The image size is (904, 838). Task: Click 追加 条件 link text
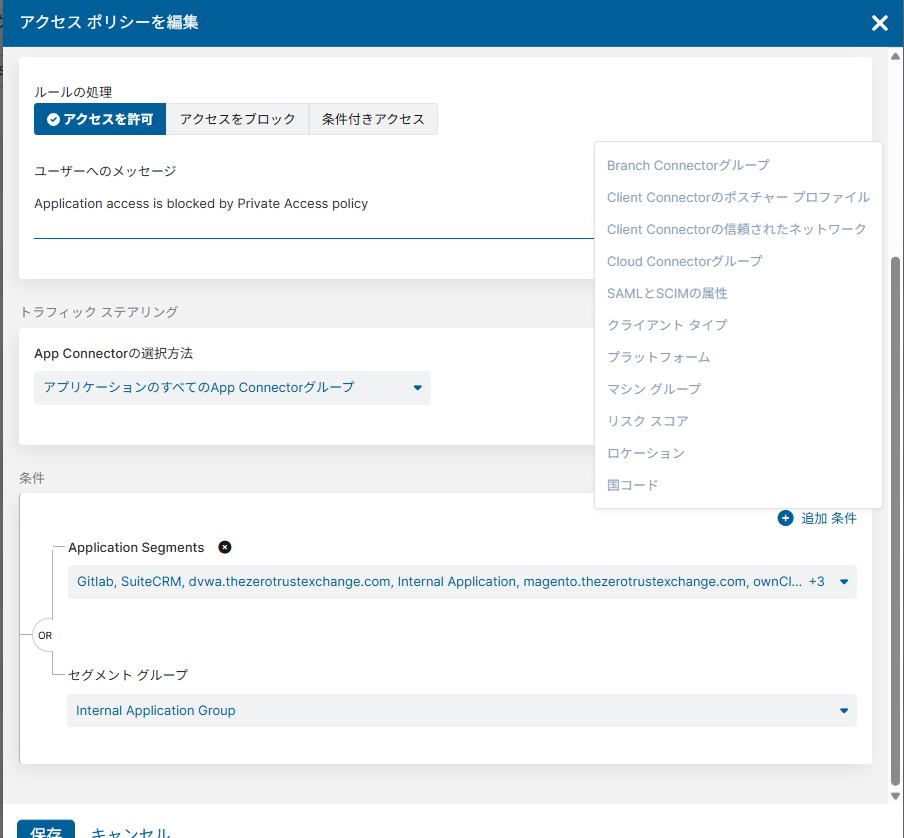828,519
